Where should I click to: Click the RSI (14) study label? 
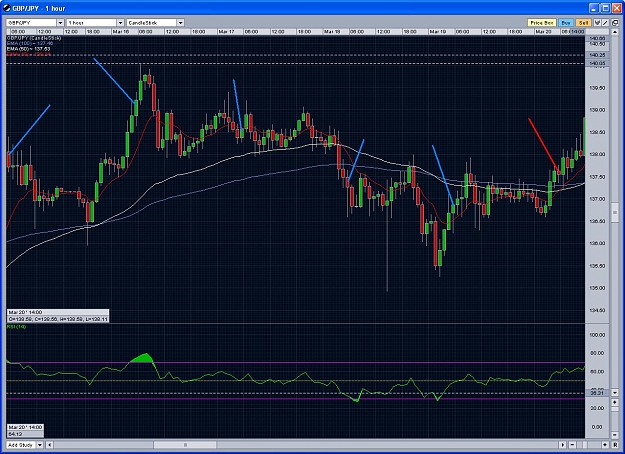tap(17, 326)
